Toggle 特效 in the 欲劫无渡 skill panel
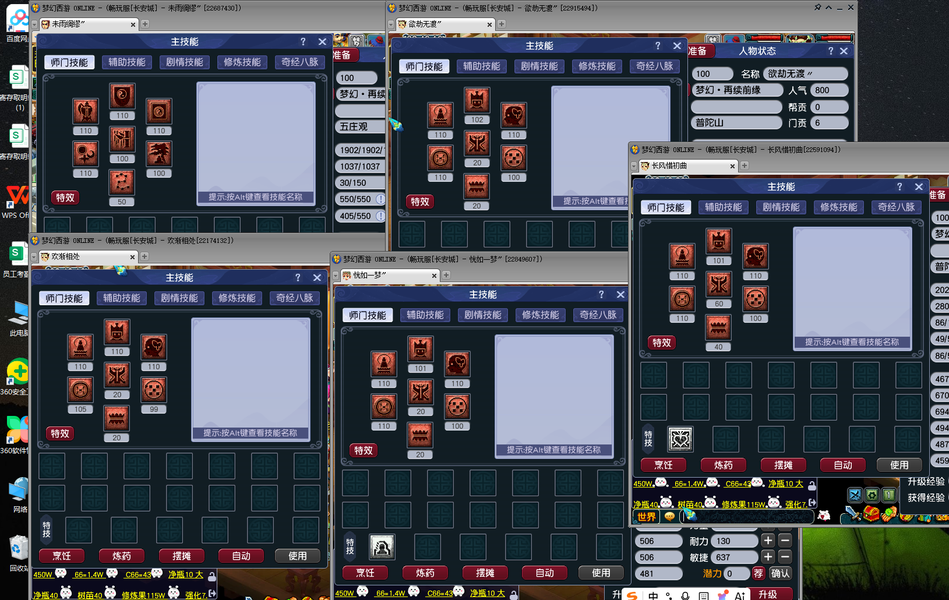 [420, 202]
